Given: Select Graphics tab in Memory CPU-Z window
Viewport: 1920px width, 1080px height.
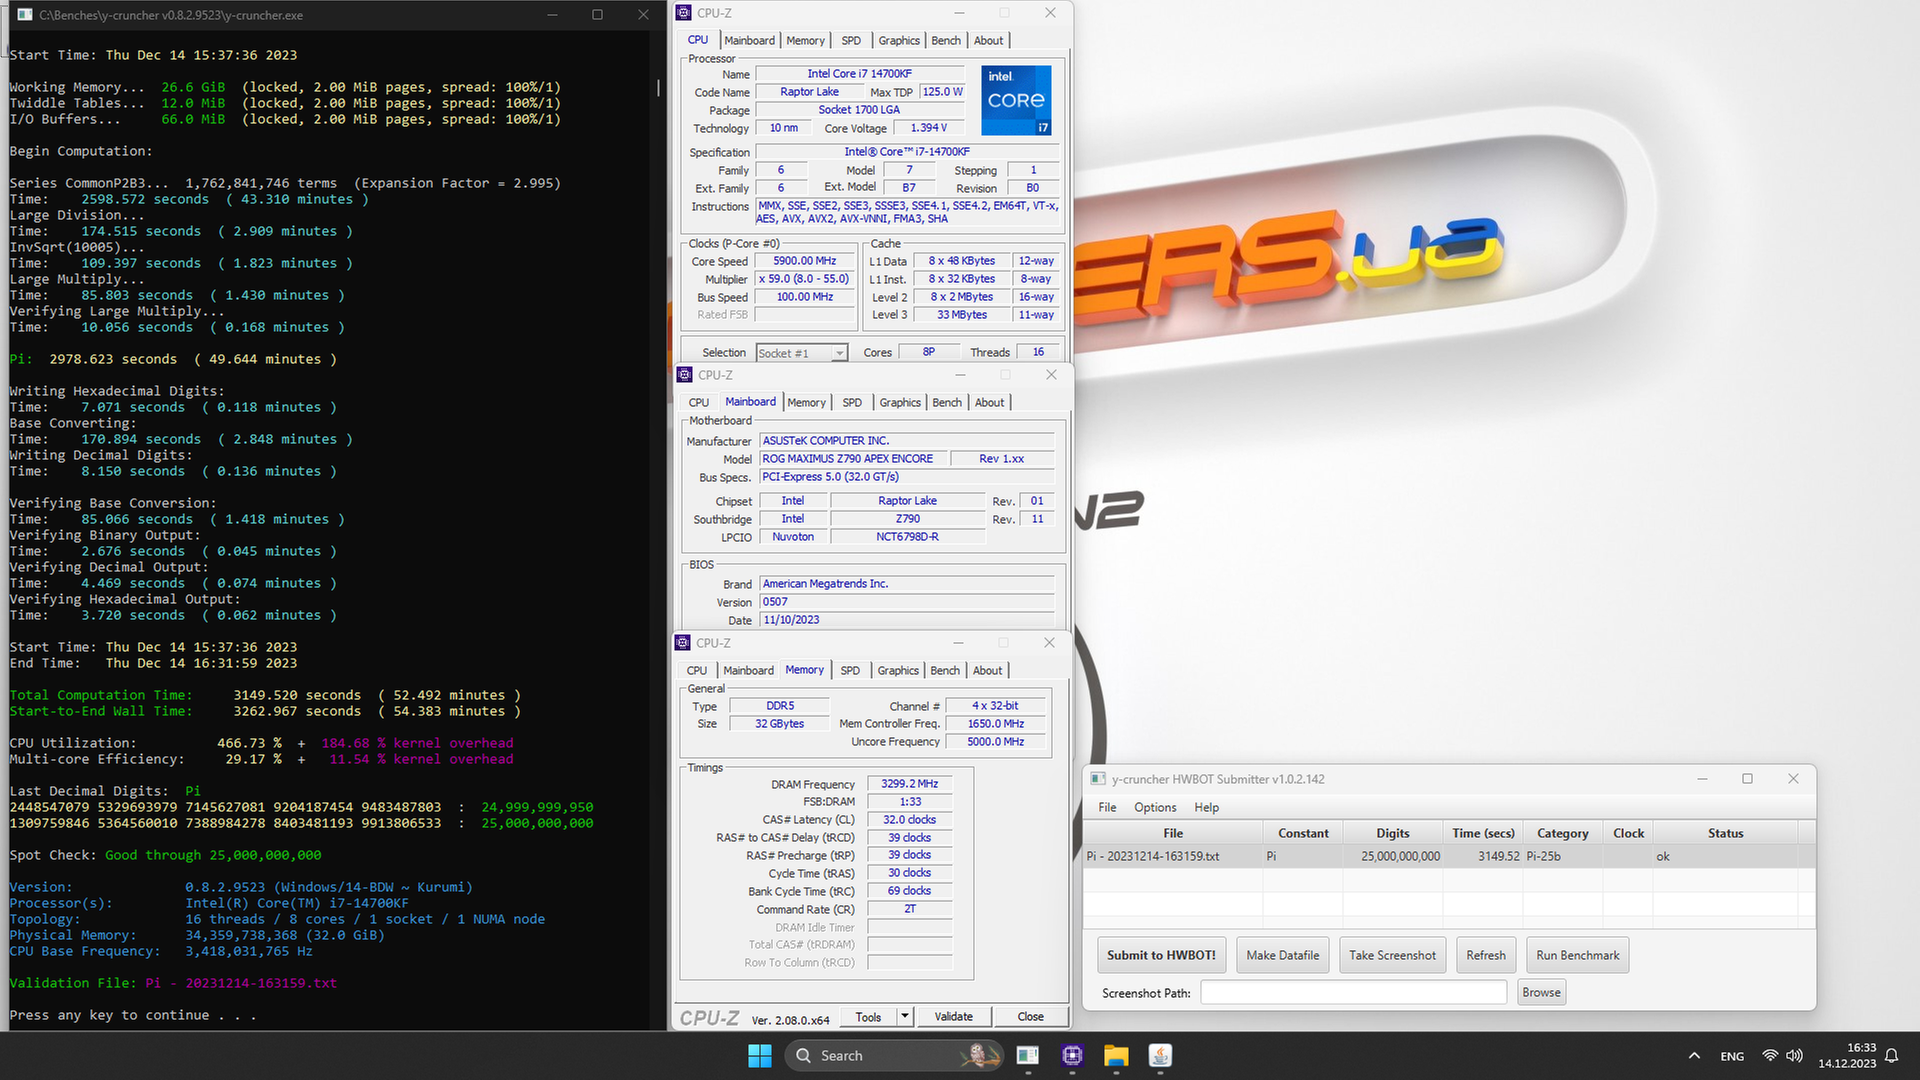Looking at the screenshot, I should 898,670.
